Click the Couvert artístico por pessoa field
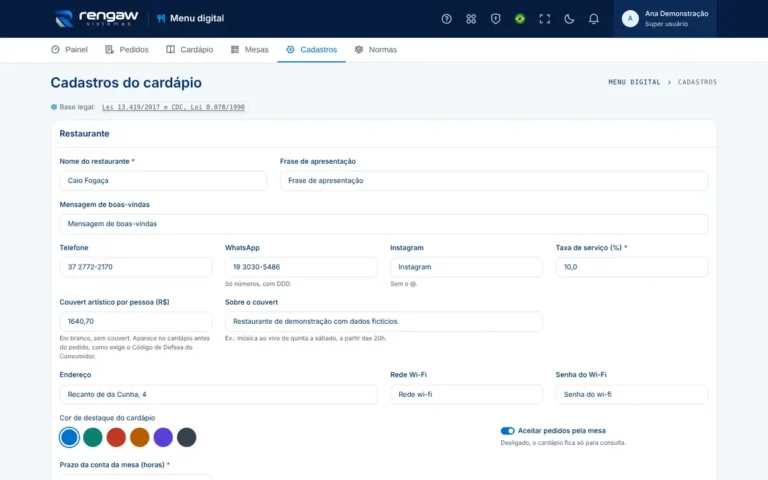This screenshot has height=480, width=768. (136, 321)
